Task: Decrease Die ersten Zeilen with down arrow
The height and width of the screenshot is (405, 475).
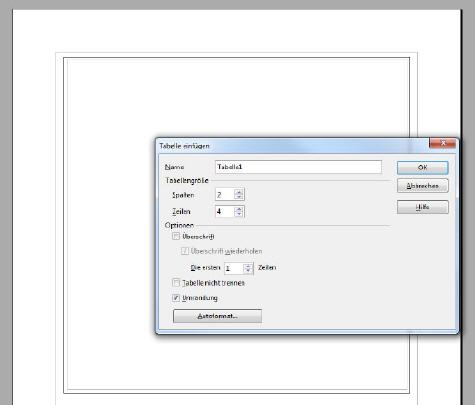Action: [x=248, y=270]
